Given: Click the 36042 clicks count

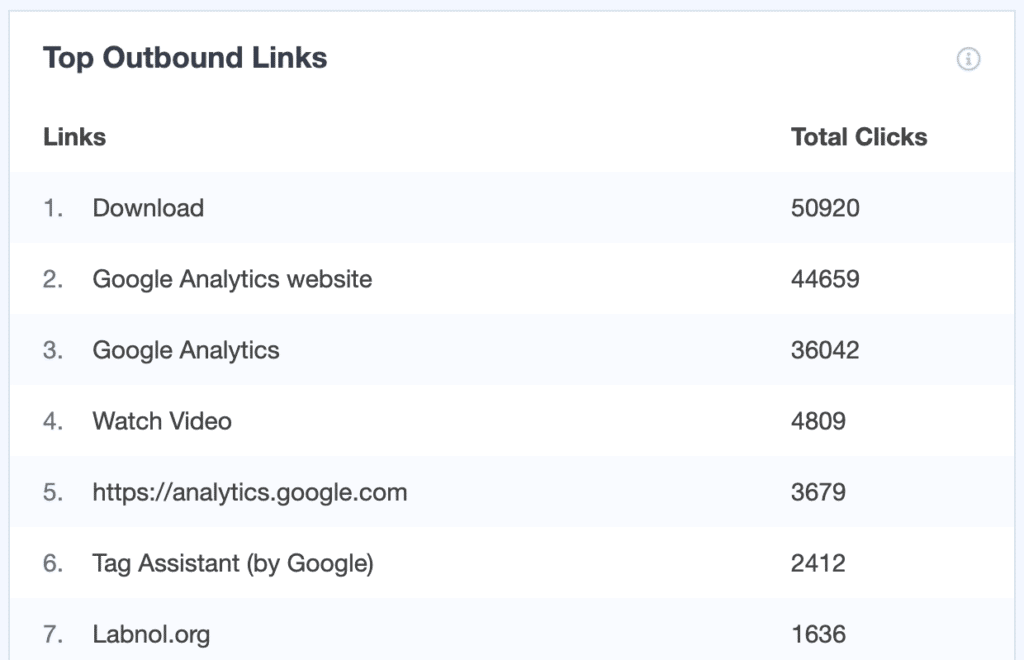Looking at the screenshot, I should point(825,351).
